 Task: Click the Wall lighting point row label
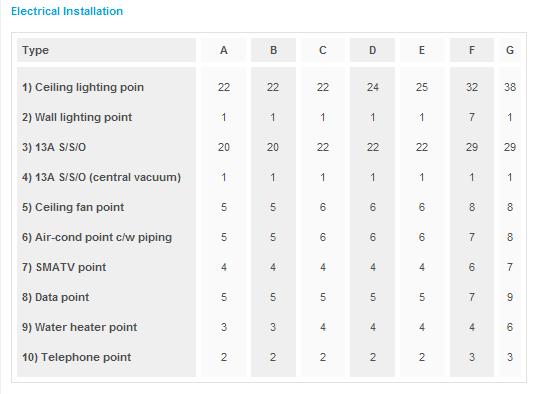[x=77, y=117]
